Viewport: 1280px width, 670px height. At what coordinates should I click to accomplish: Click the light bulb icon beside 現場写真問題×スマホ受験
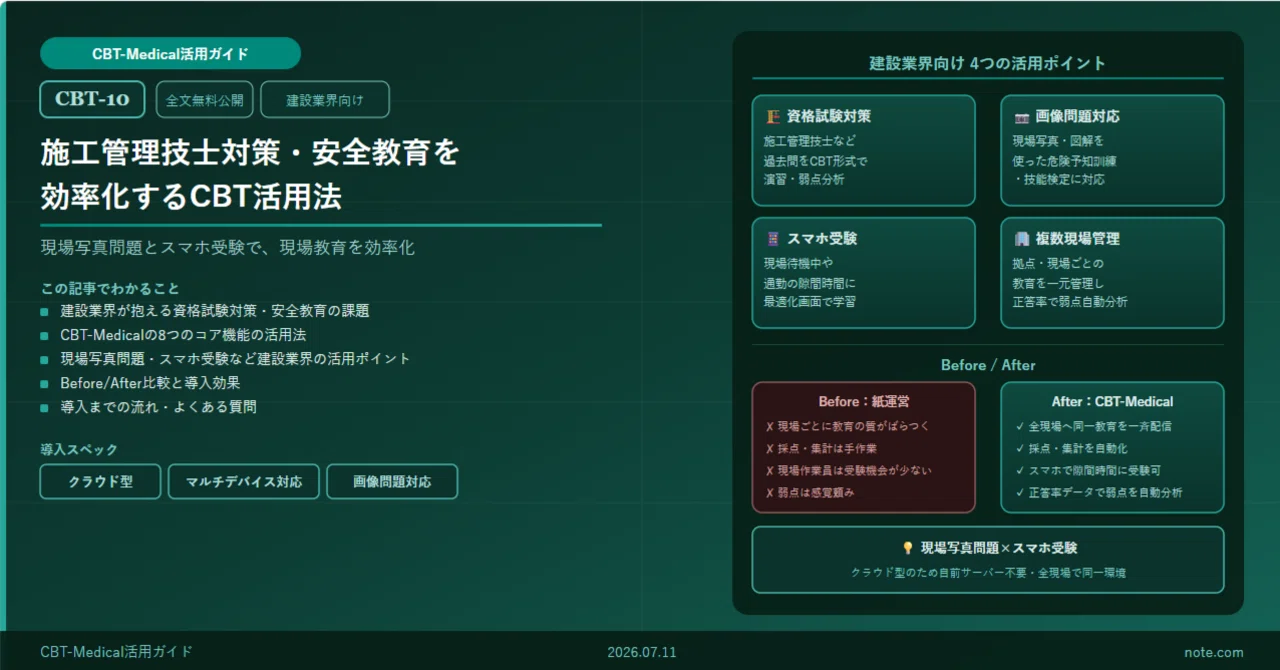908,548
